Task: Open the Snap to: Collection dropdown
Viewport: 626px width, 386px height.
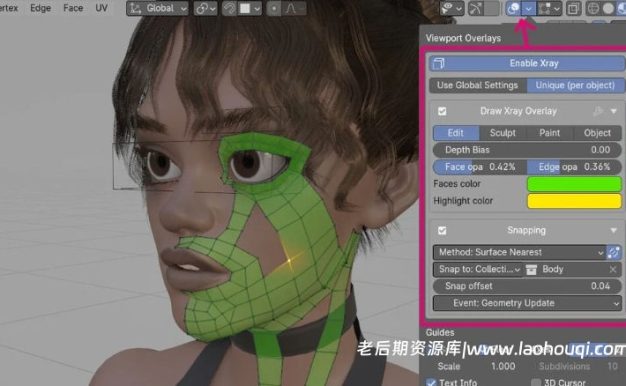Action: [x=477, y=269]
